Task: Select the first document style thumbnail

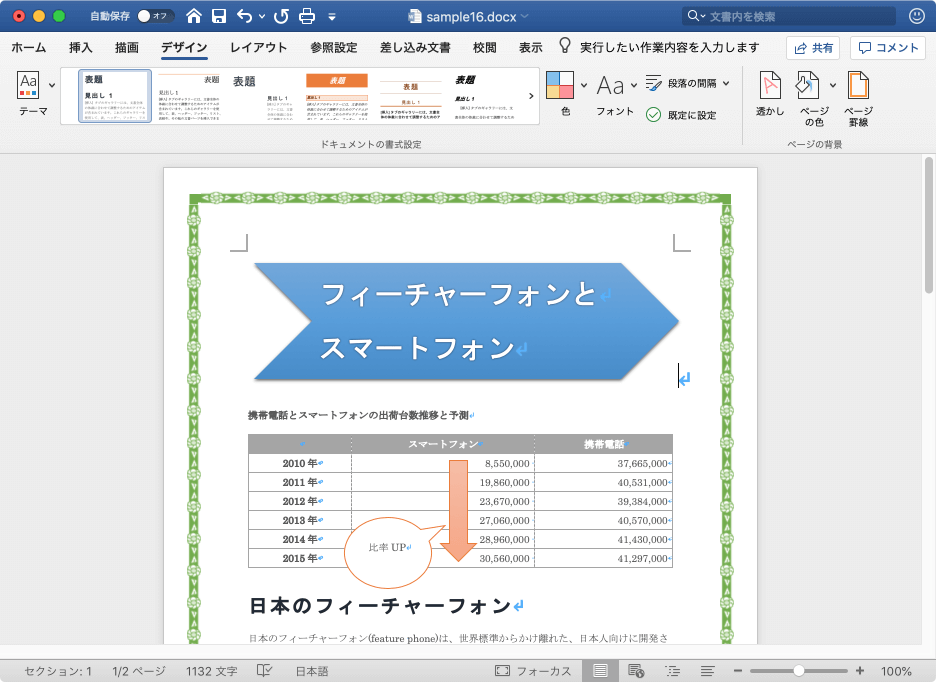Action: coord(115,96)
